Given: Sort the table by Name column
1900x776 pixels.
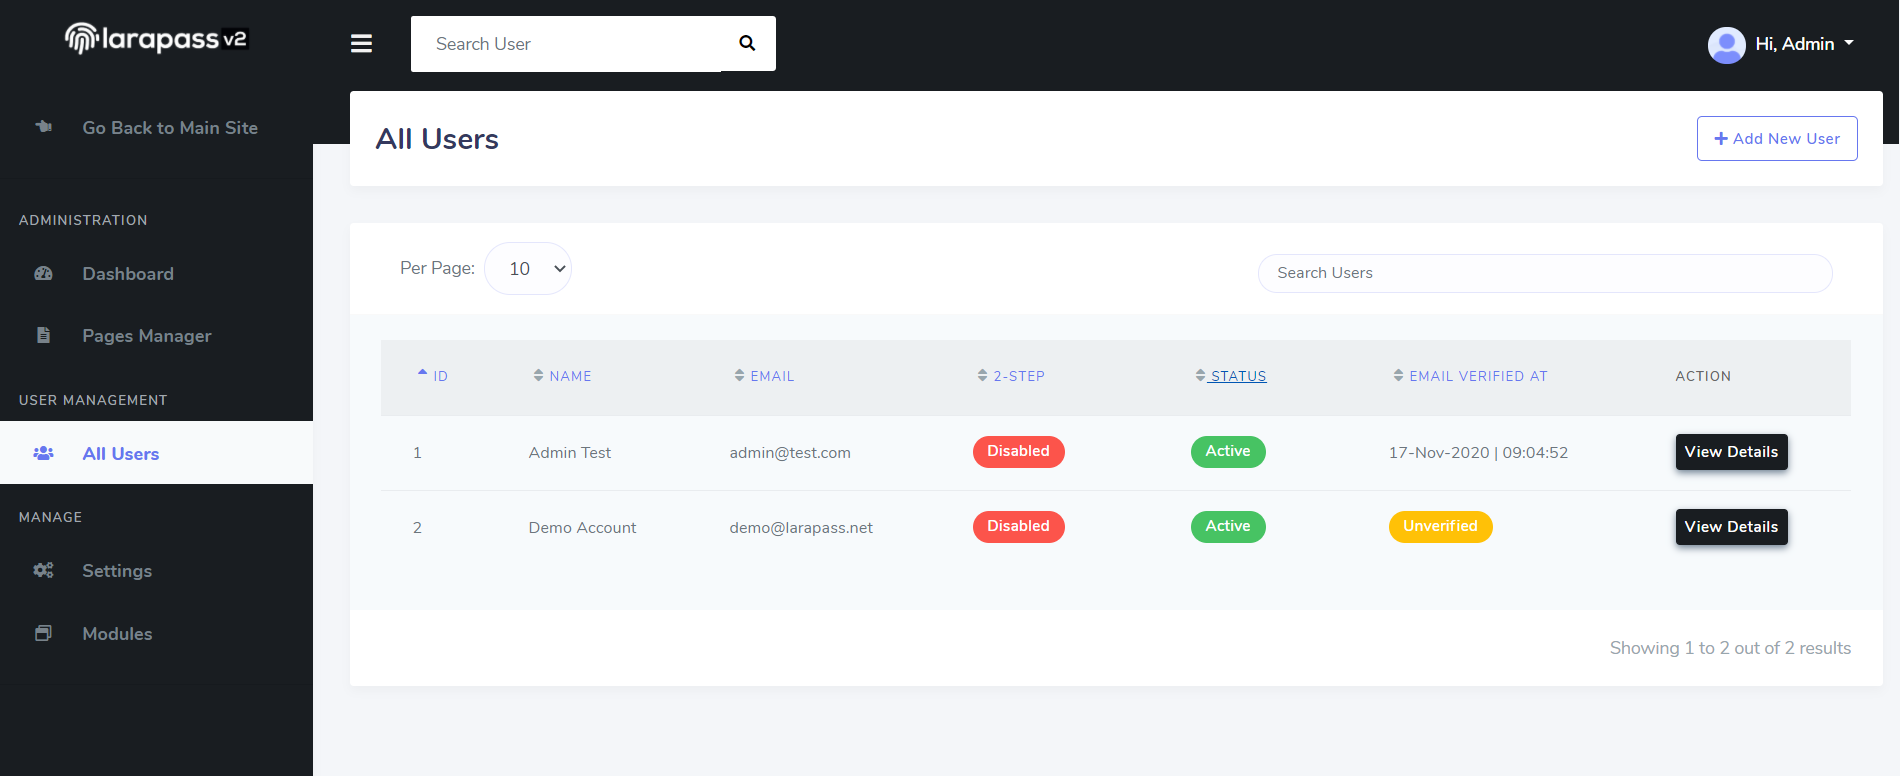Looking at the screenshot, I should click(562, 376).
